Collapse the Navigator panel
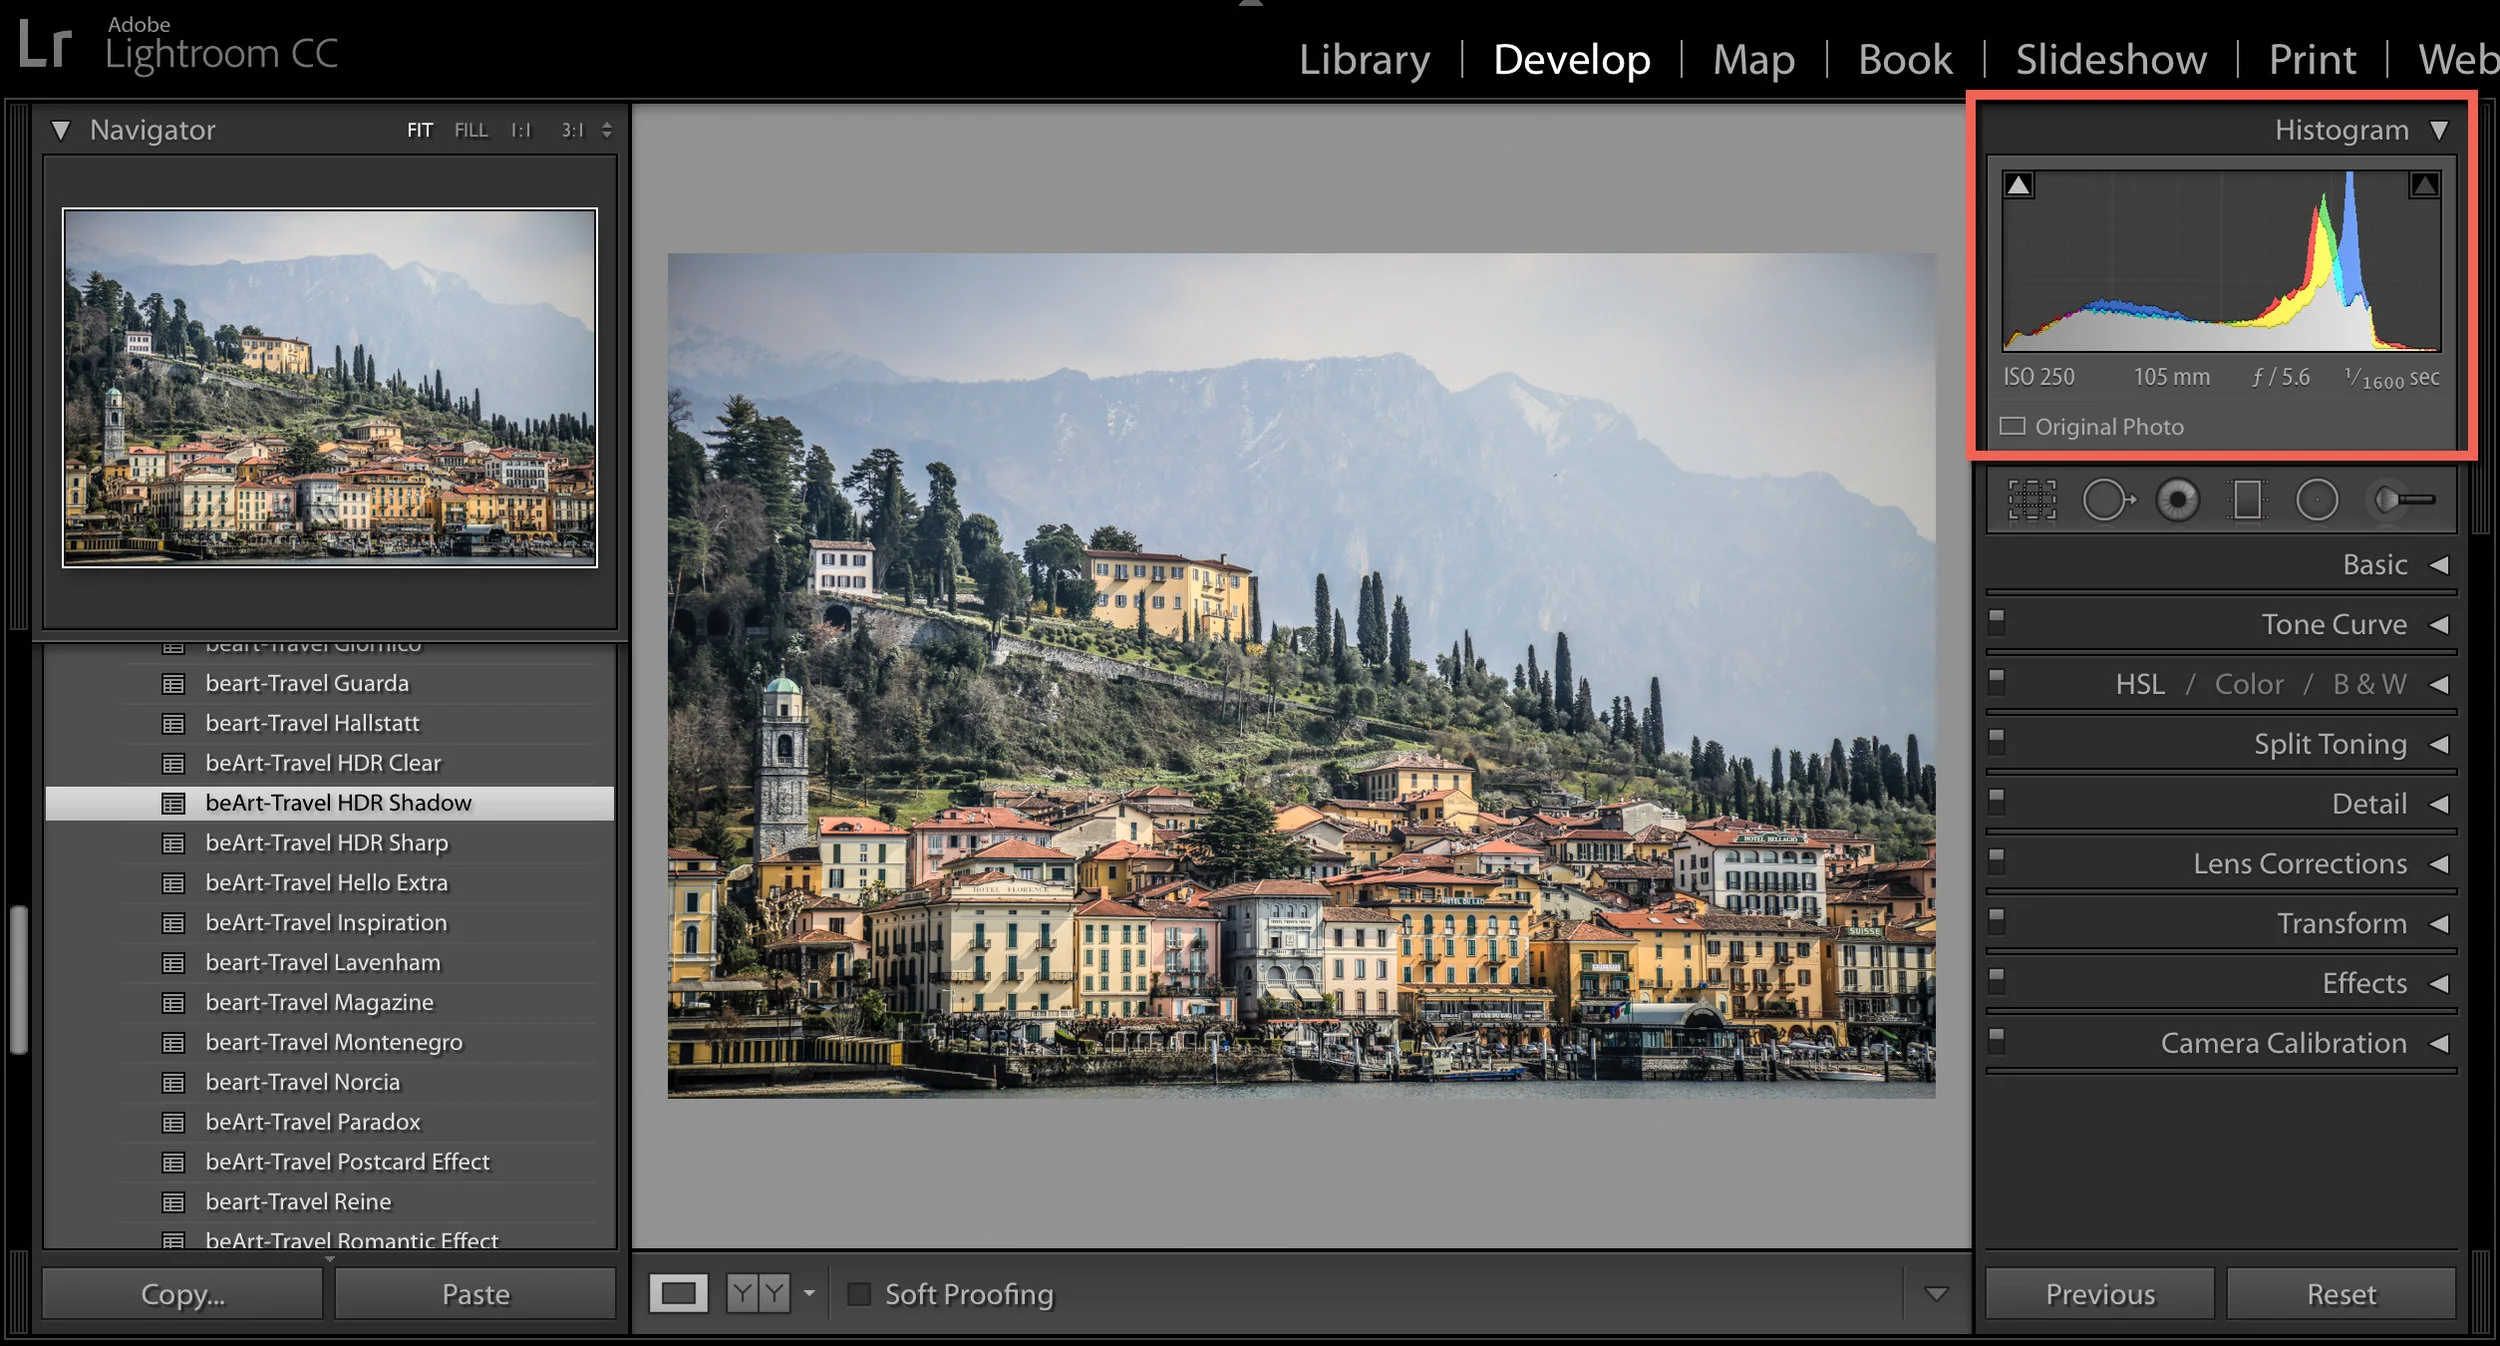 click(x=61, y=130)
